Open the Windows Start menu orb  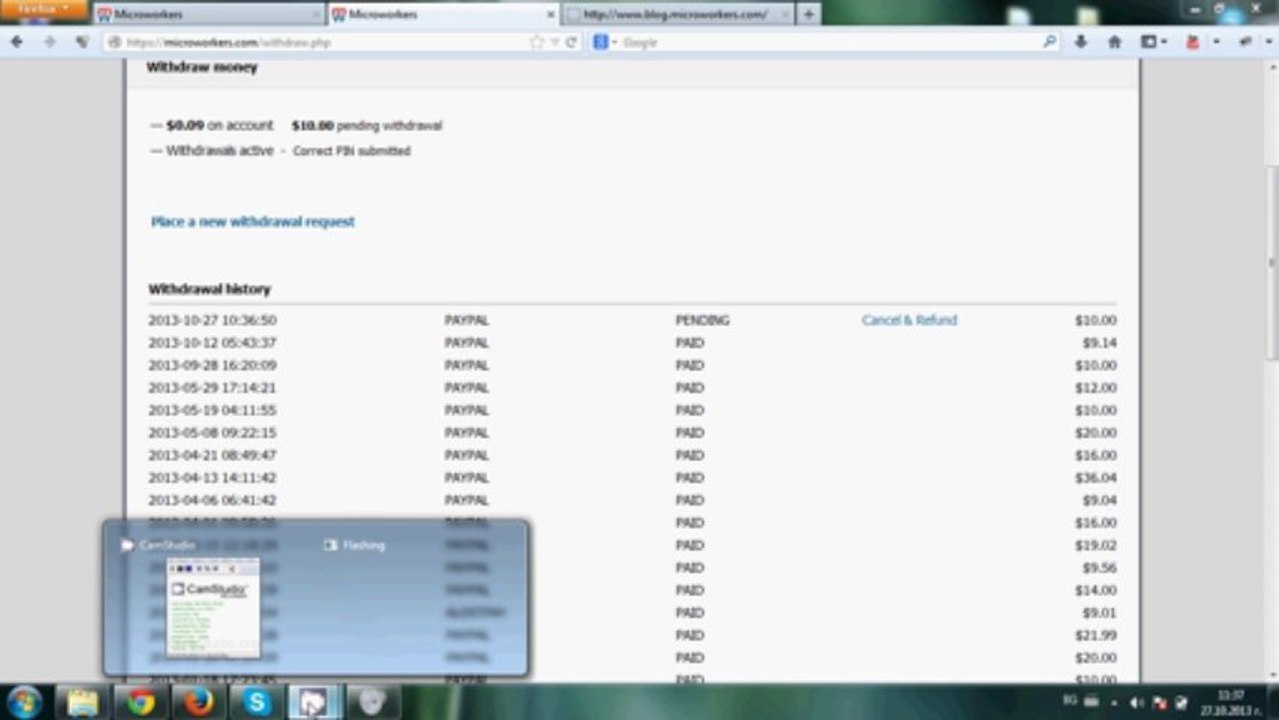(x=24, y=702)
